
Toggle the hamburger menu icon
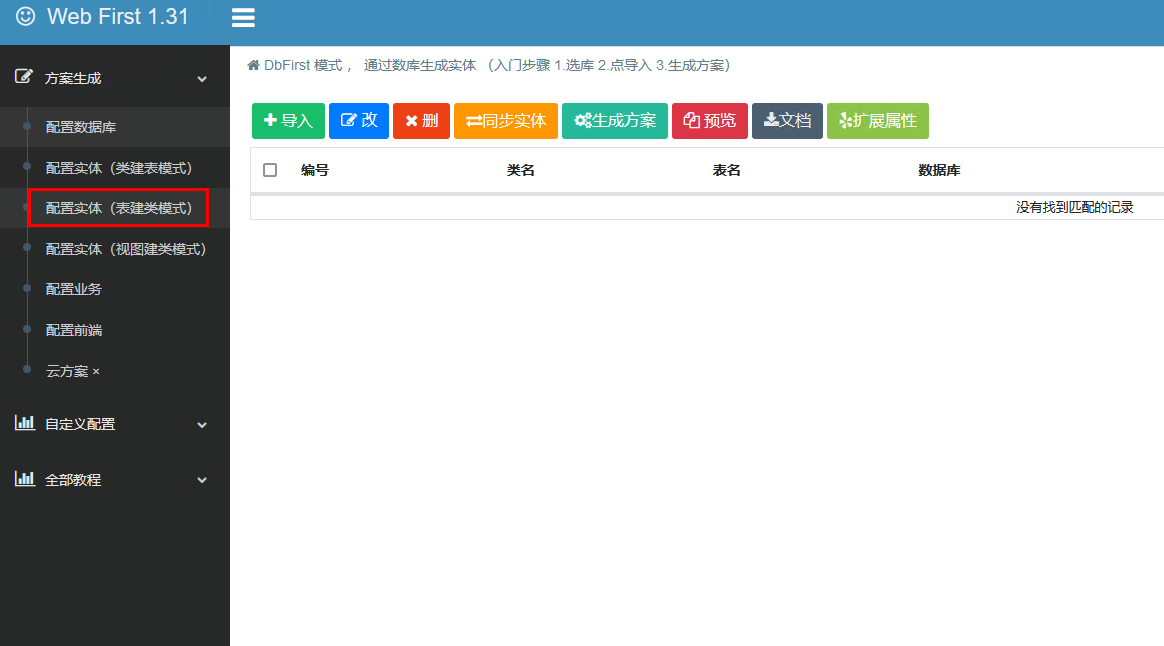(243, 18)
